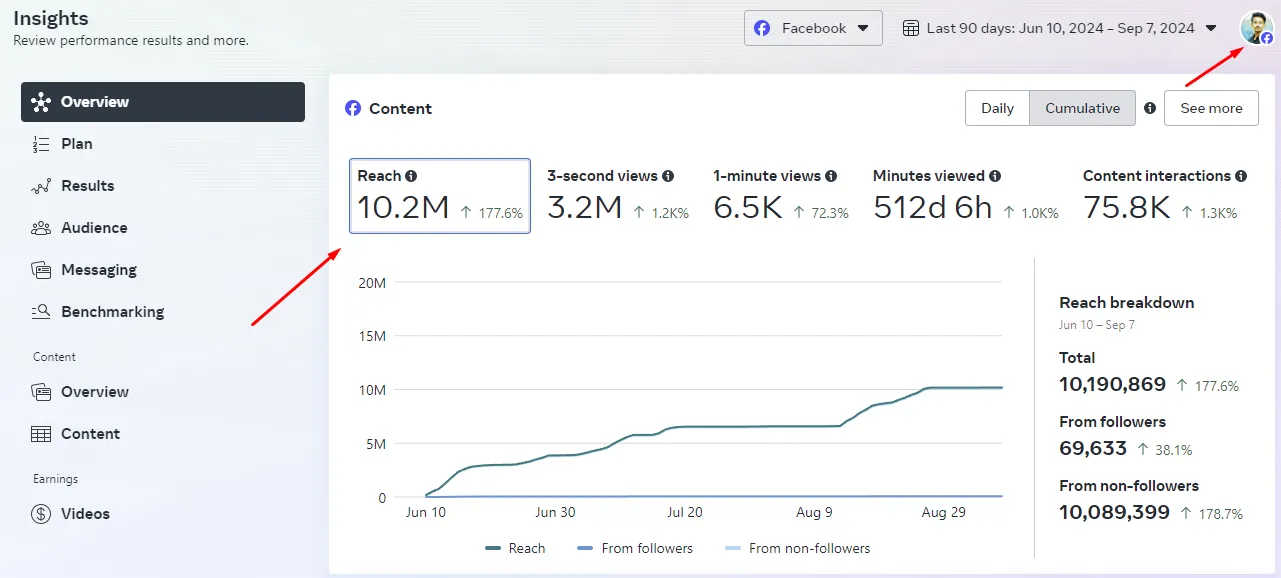Click the See more button
1281x578 pixels.
(x=1211, y=108)
